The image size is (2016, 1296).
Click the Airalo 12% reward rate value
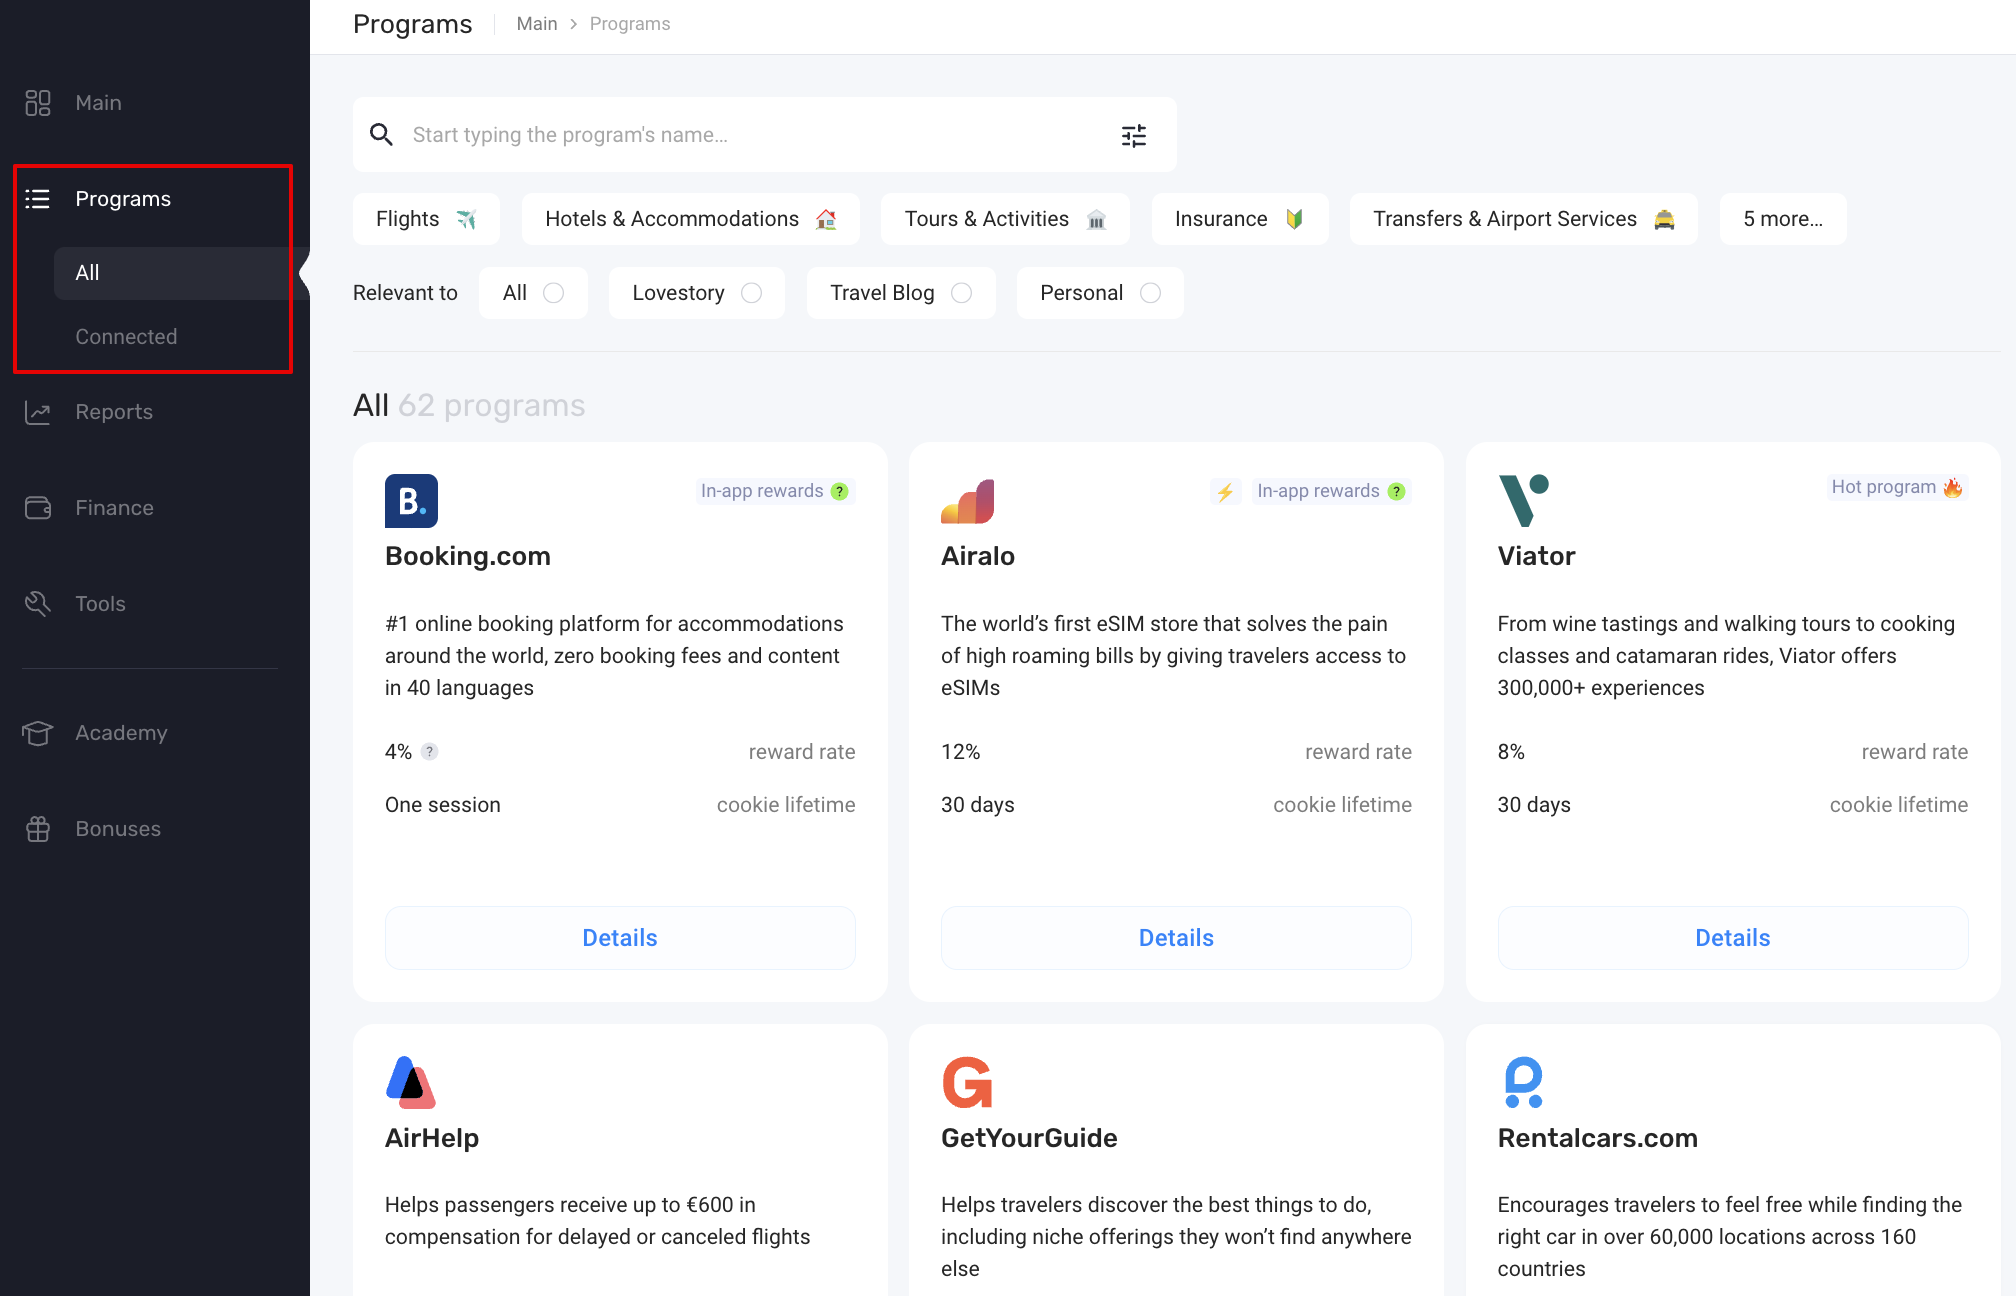click(x=961, y=752)
